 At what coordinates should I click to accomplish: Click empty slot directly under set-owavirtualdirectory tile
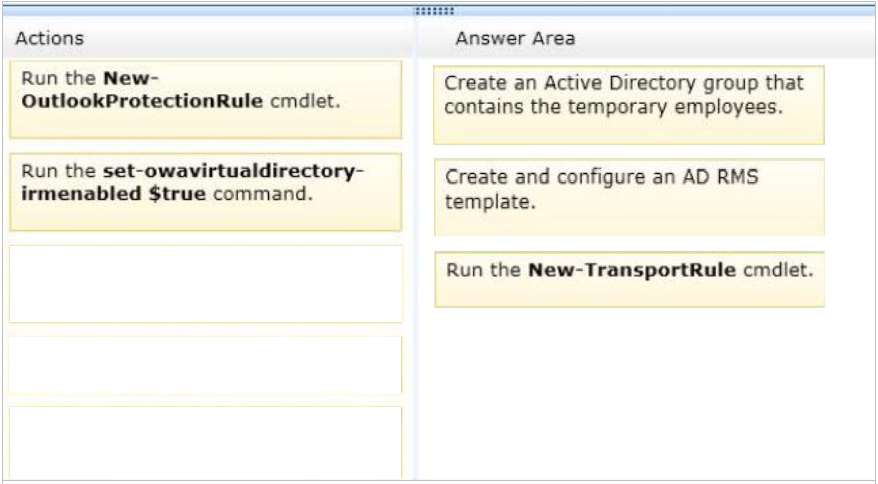pos(206,284)
